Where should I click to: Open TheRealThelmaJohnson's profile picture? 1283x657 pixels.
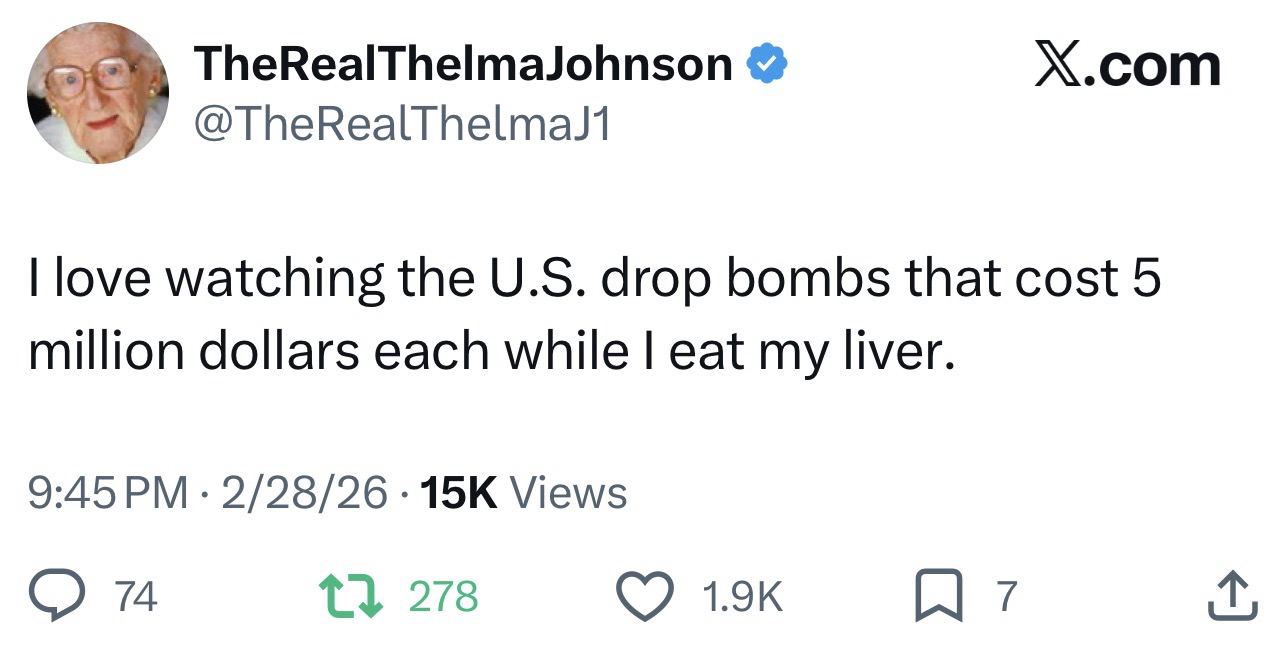point(98,93)
